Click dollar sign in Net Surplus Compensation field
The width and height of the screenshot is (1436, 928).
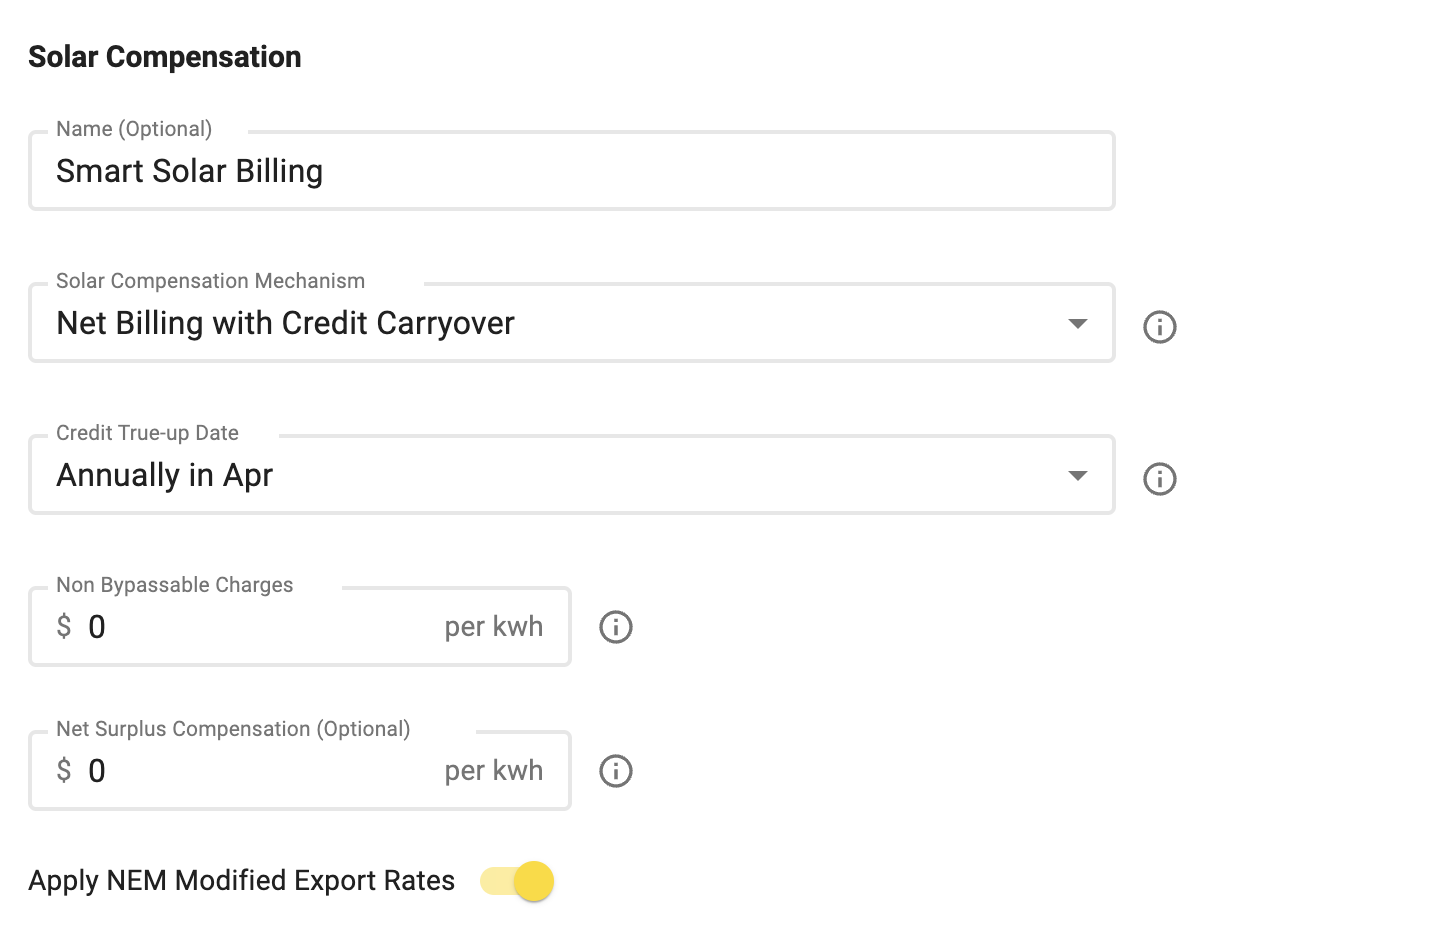(x=64, y=771)
